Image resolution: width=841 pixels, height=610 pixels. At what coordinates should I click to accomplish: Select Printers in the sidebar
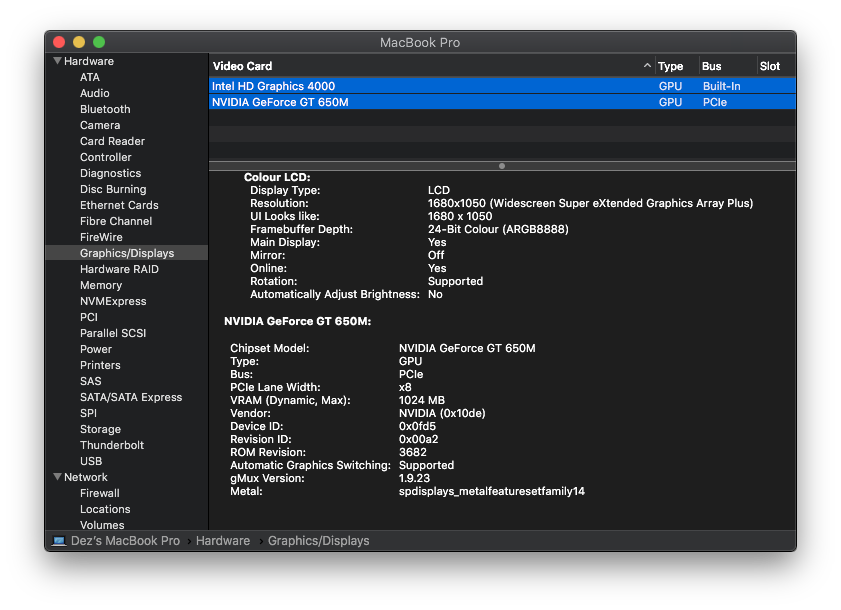pos(100,365)
